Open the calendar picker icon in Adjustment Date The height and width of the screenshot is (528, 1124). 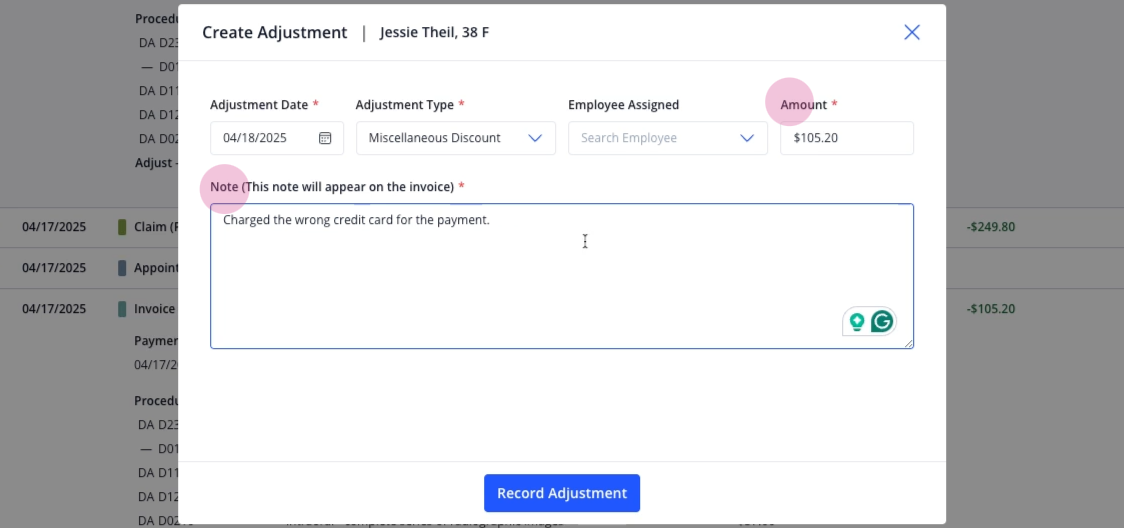click(x=325, y=138)
